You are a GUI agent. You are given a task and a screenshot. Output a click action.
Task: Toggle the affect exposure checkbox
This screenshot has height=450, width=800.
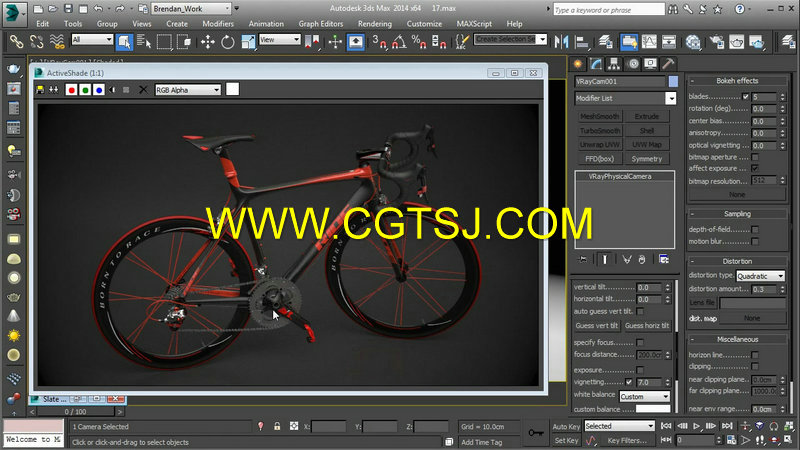pyautogui.click(x=755, y=168)
